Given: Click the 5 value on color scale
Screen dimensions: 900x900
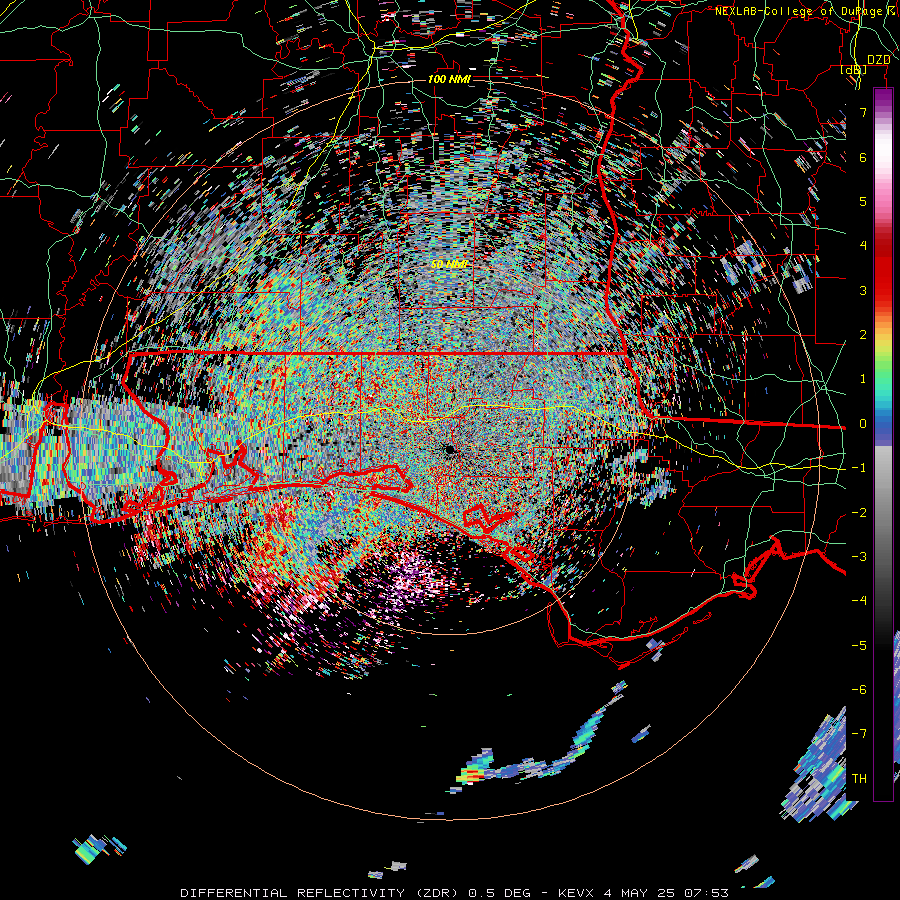Looking at the screenshot, I should 863,201.
